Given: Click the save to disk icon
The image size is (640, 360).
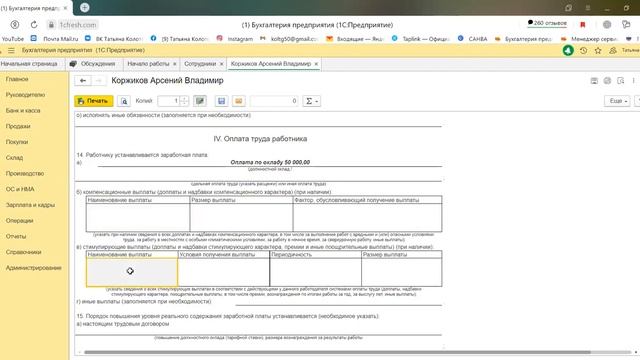Looking at the screenshot, I should tap(221, 101).
